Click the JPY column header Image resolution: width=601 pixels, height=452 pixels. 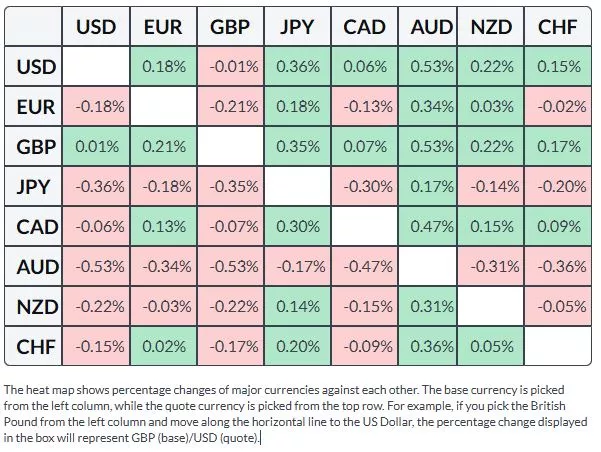(298, 27)
